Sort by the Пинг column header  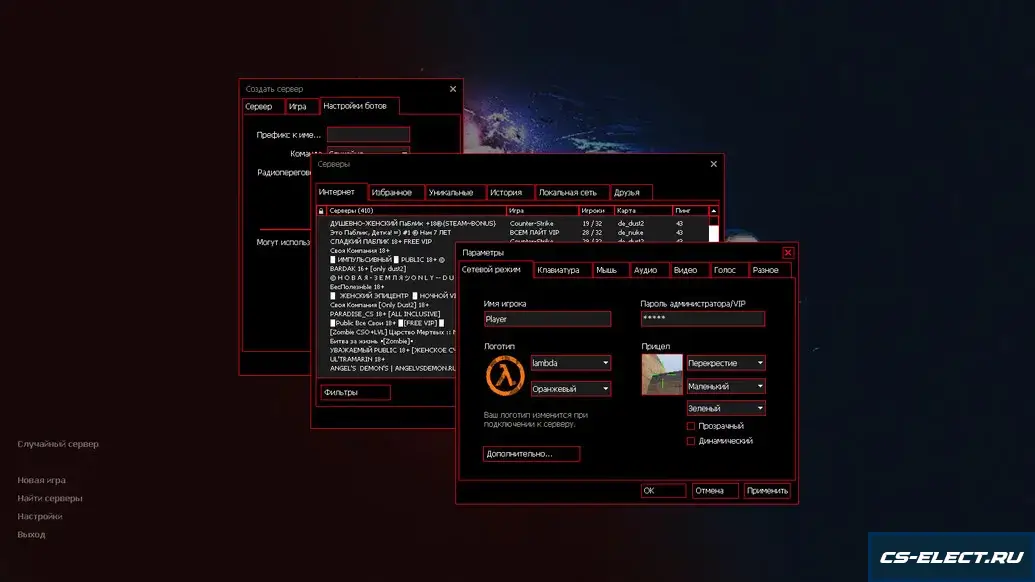(690, 211)
